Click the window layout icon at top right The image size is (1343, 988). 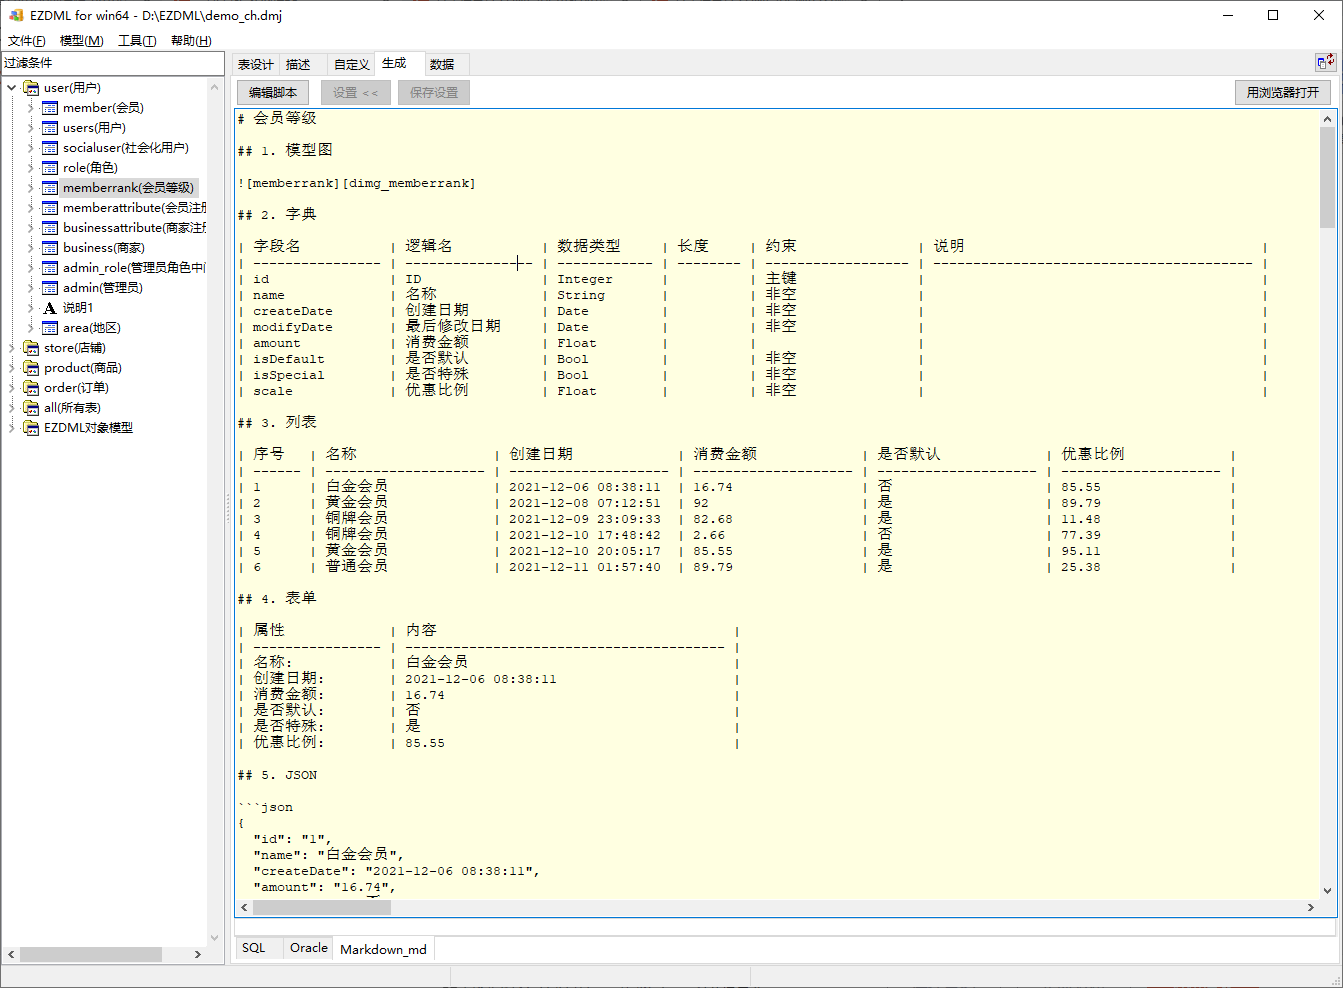1325,62
